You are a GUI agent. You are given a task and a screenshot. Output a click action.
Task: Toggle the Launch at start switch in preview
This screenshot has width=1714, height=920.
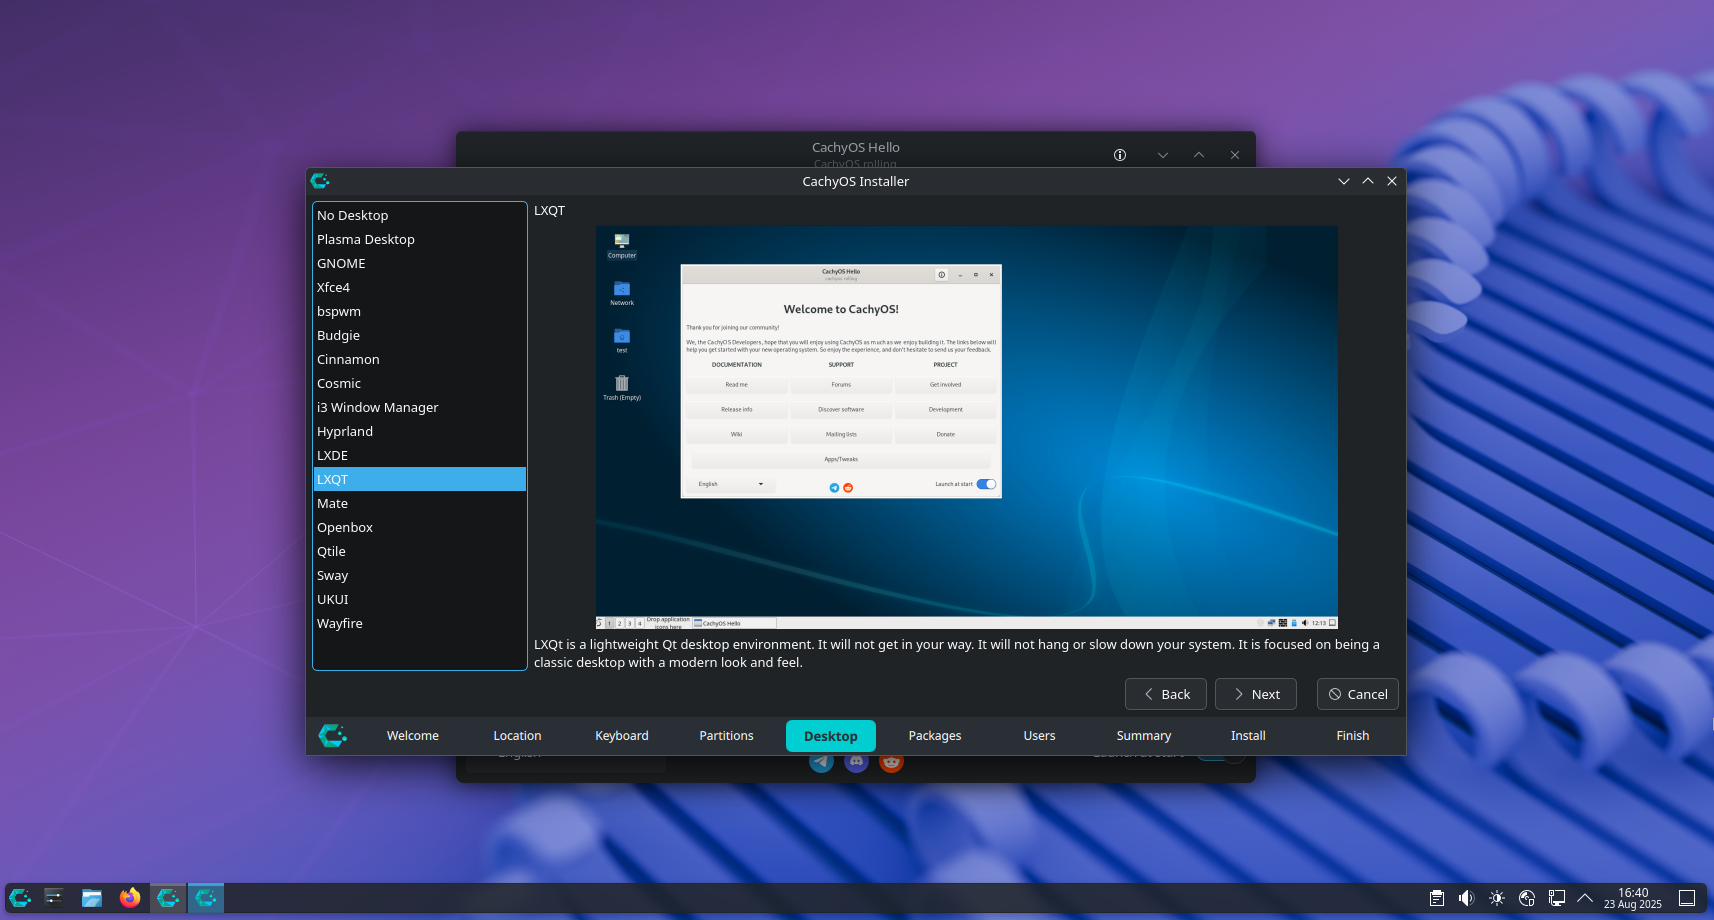click(x=986, y=483)
